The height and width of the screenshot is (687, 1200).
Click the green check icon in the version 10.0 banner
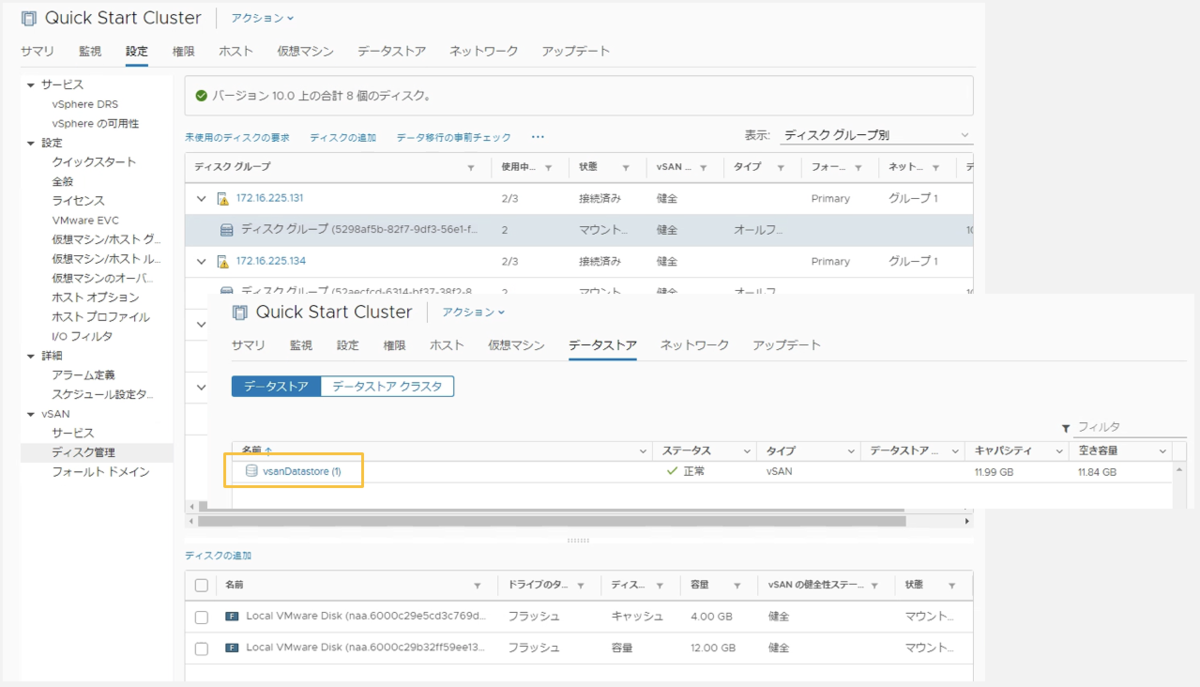[201, 96]
